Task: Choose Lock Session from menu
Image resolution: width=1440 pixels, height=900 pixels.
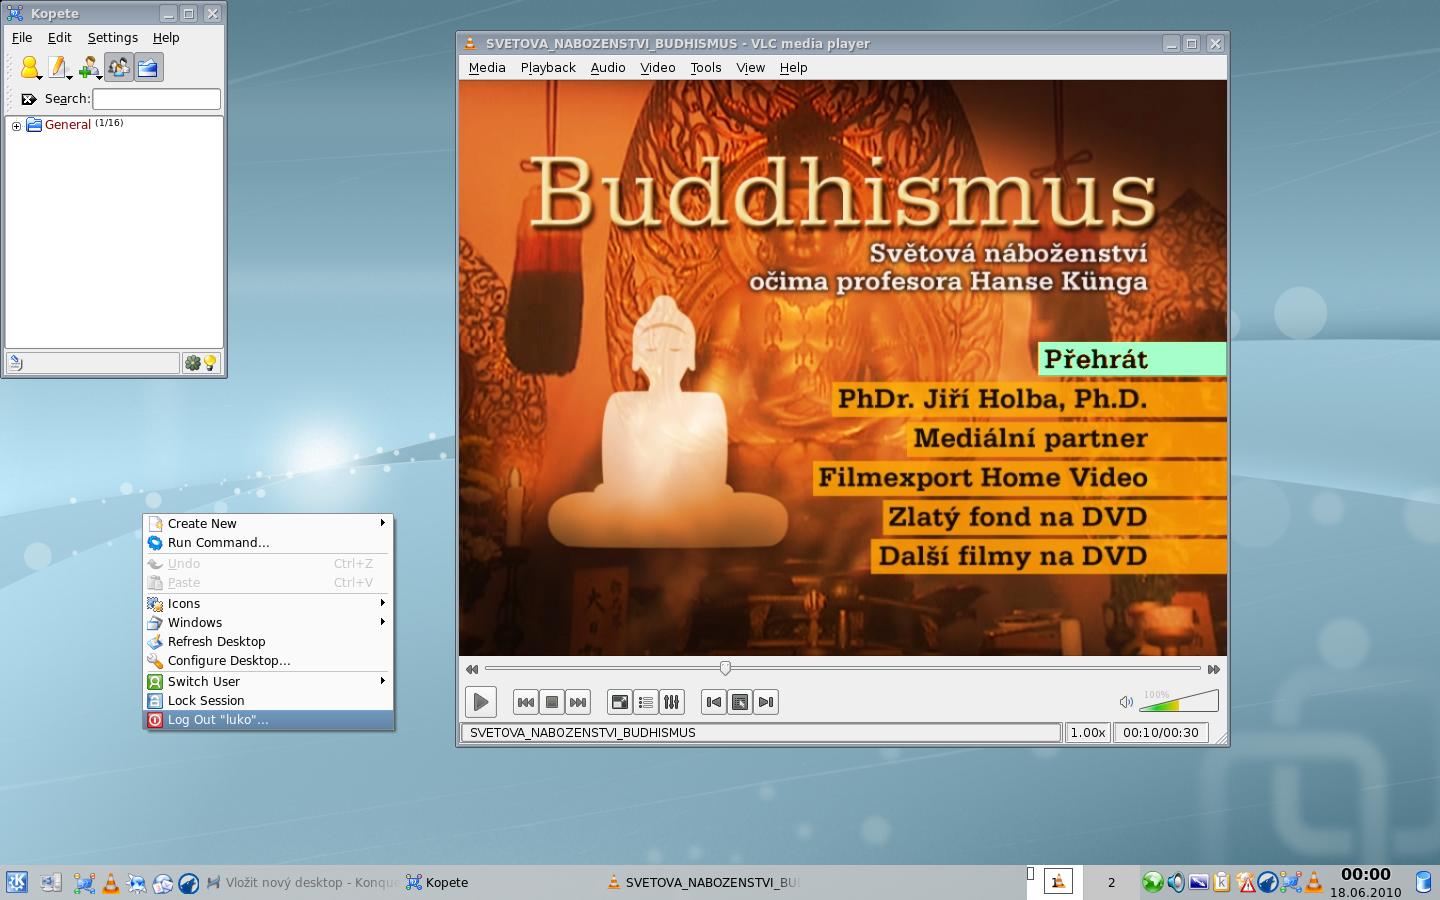Action: pyautogui.click(x=269, y=700)
